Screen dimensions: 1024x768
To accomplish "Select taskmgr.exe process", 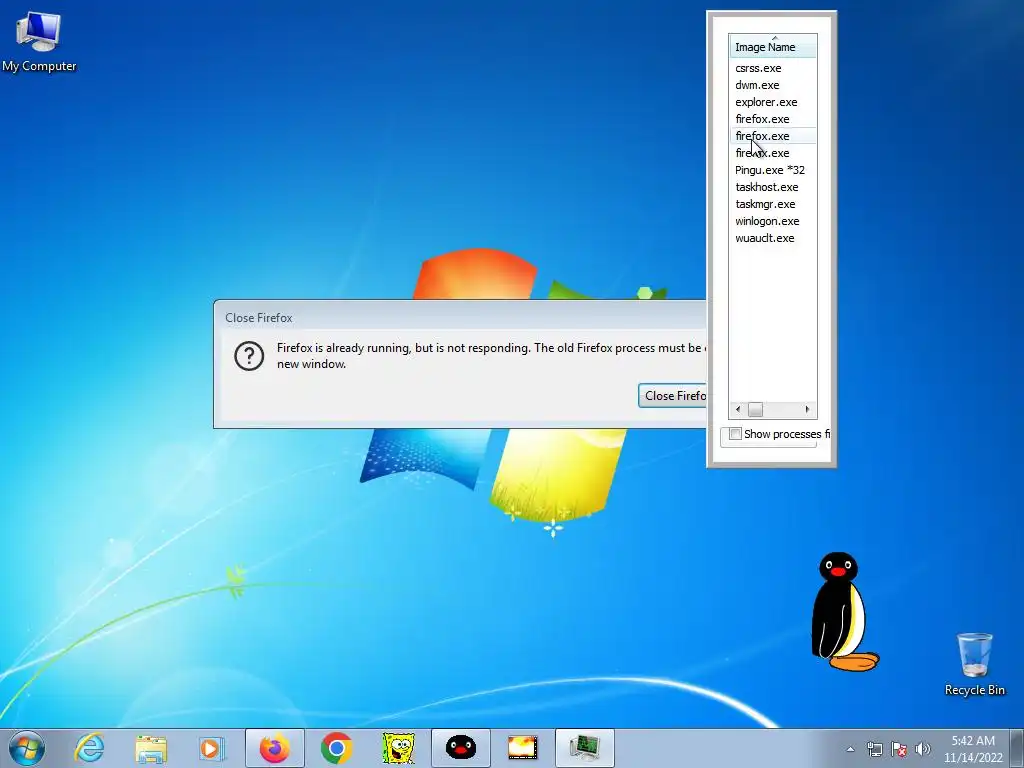I will tap(773, 204).
